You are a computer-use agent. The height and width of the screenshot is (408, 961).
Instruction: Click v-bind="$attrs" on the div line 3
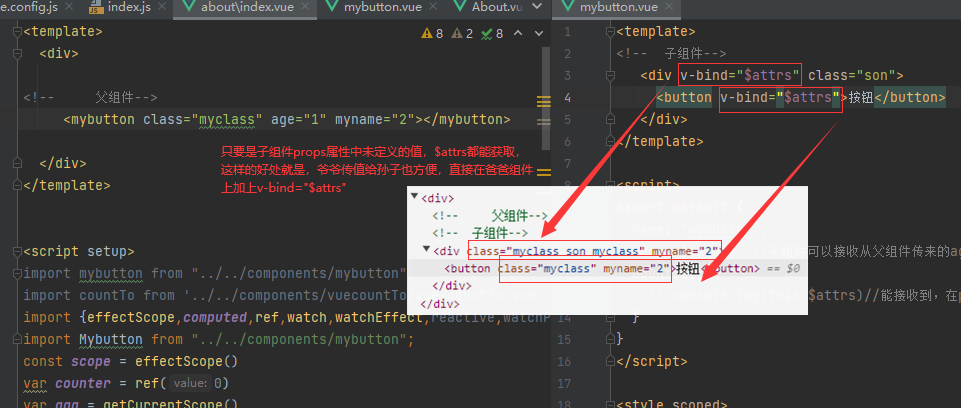(x=740, y=75)
